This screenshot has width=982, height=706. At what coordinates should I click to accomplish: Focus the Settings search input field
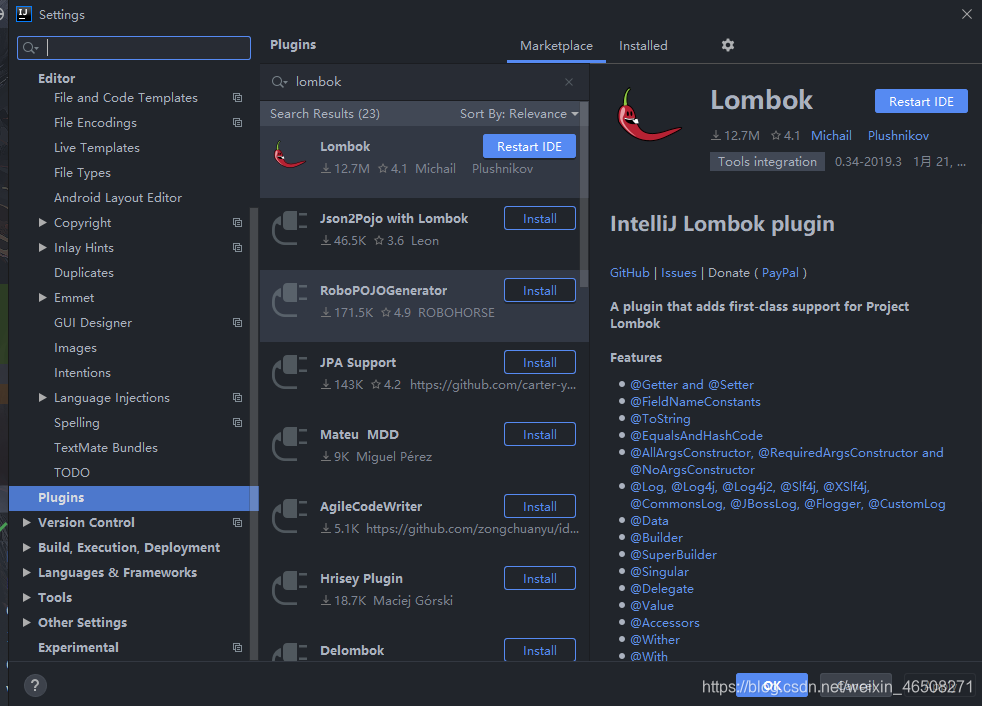click(x=133, y=48)
